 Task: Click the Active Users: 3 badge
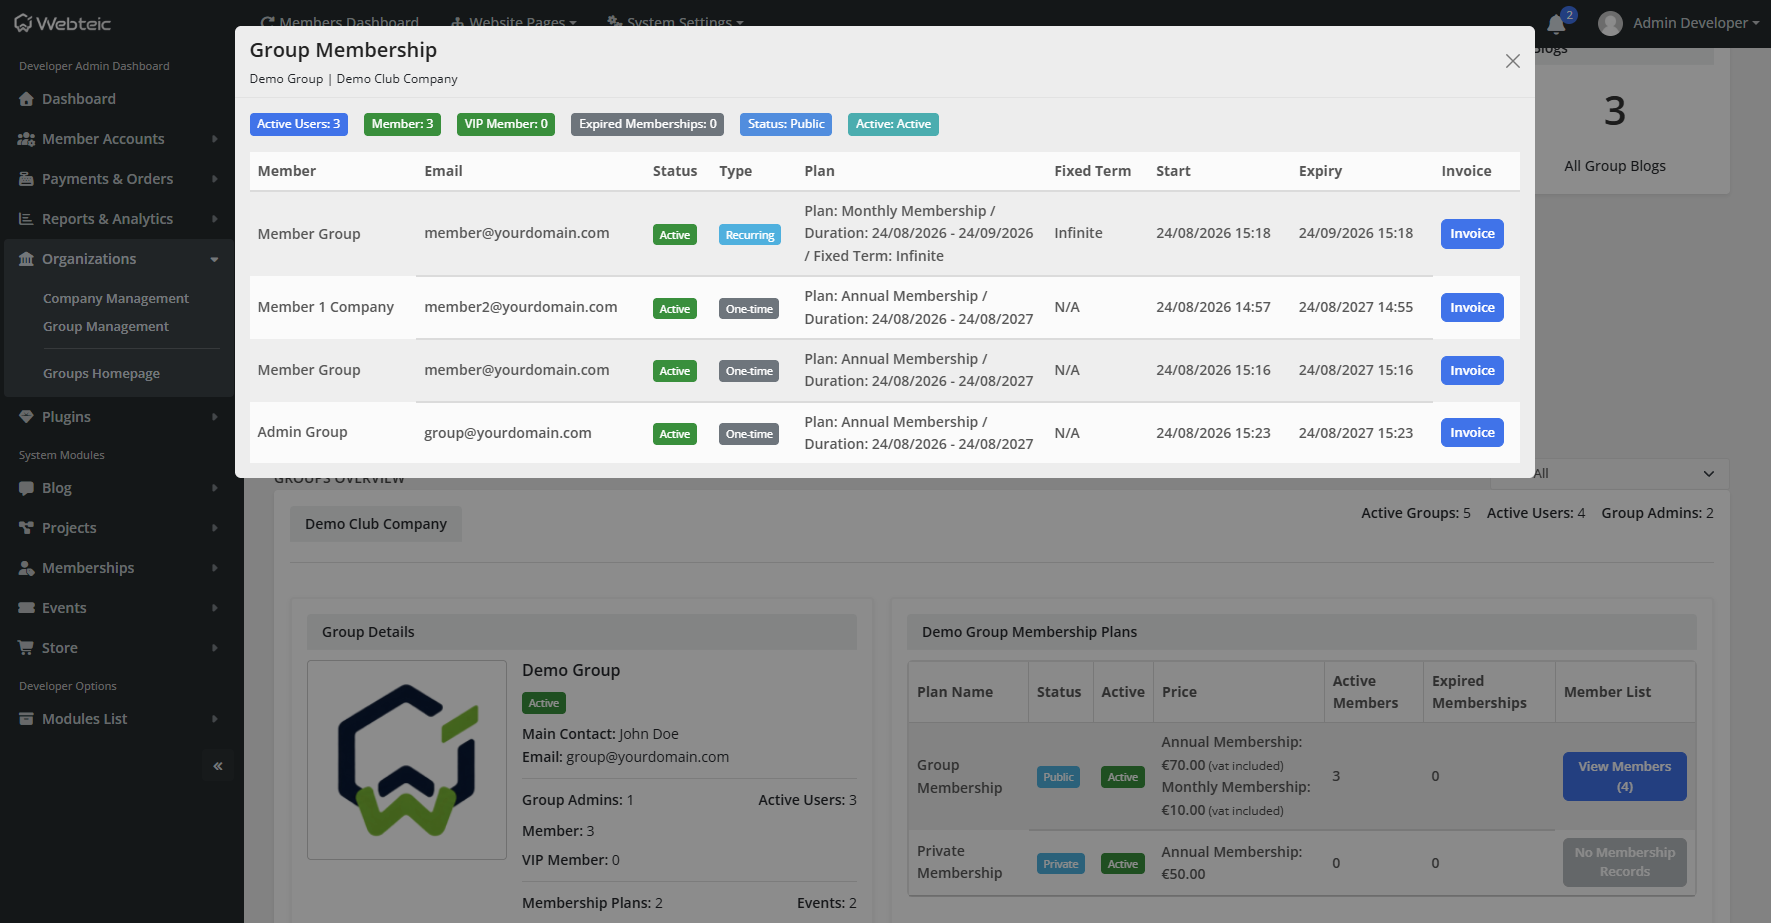tap(299, 124)
